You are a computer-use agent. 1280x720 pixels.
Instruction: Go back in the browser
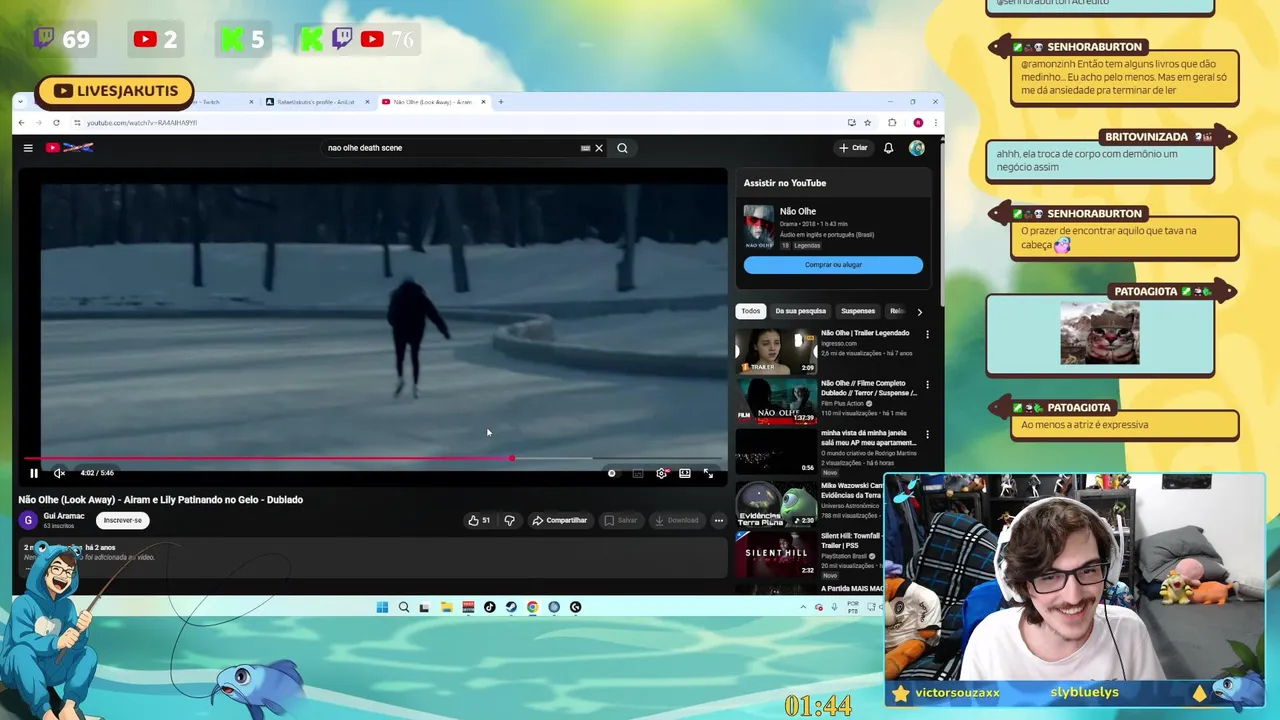22,122
